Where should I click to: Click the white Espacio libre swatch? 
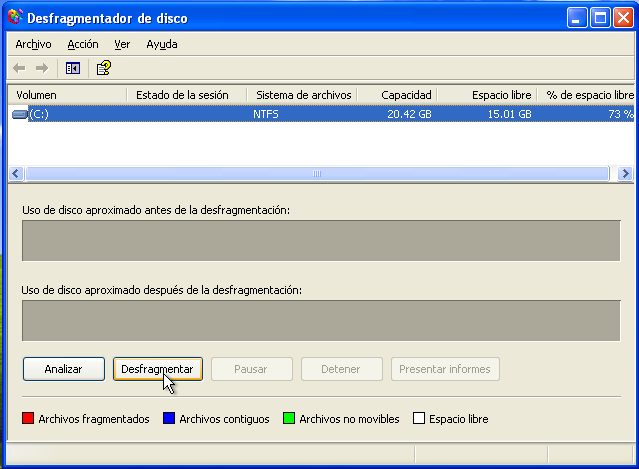[419, 418]
